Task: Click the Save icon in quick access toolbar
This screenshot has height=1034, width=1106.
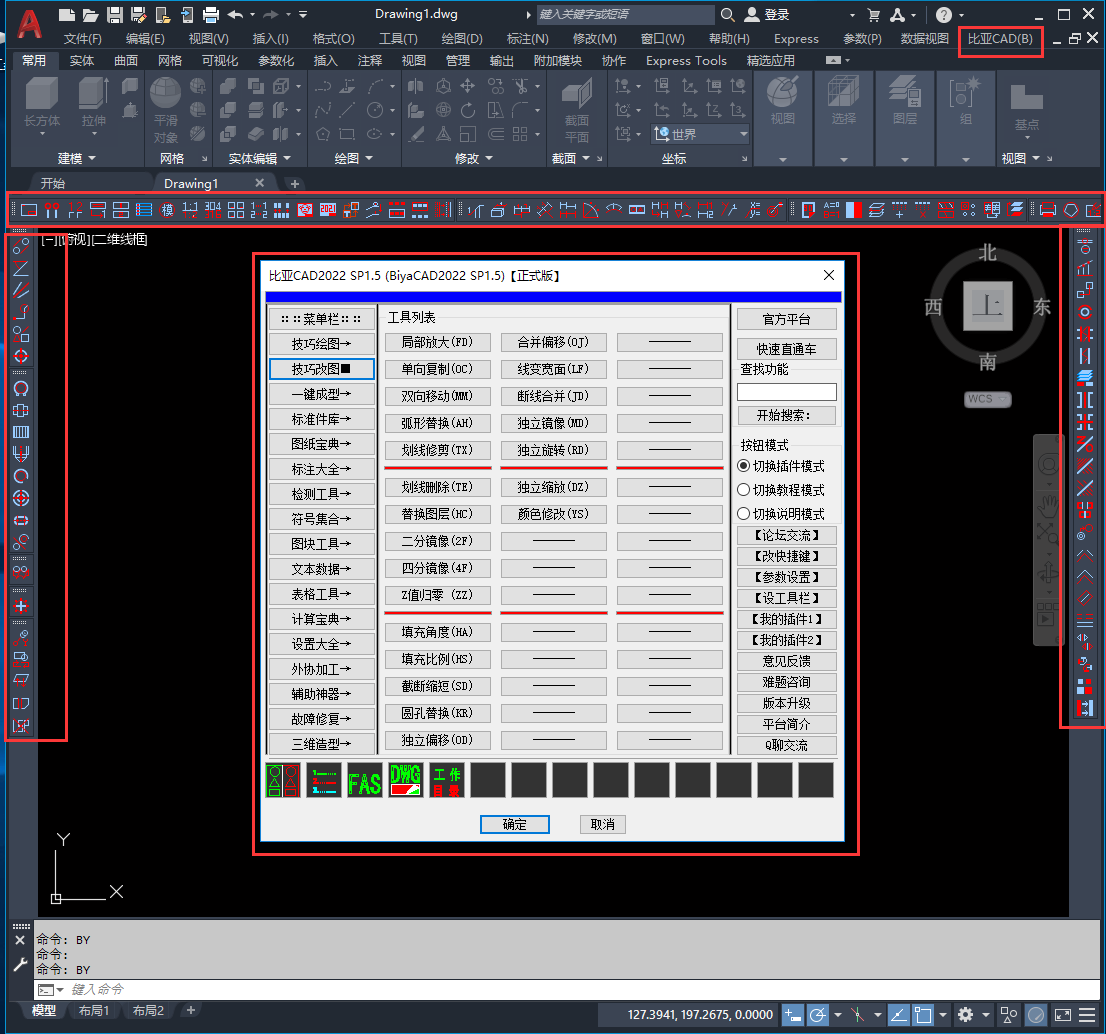Action: (114, 14)
